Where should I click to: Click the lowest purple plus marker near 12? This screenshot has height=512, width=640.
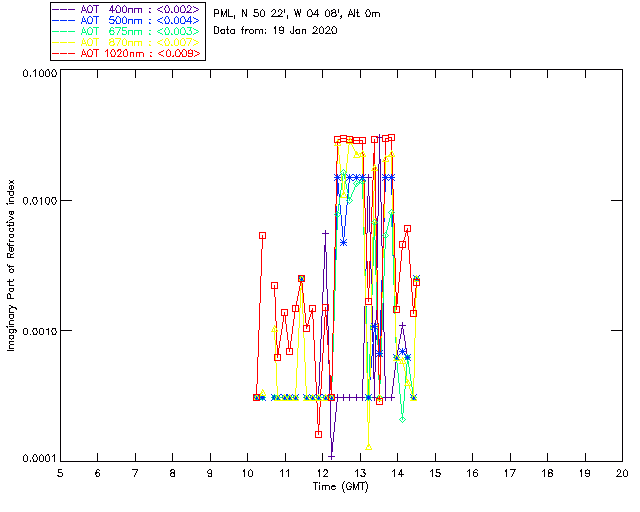(x=331, y=456)
